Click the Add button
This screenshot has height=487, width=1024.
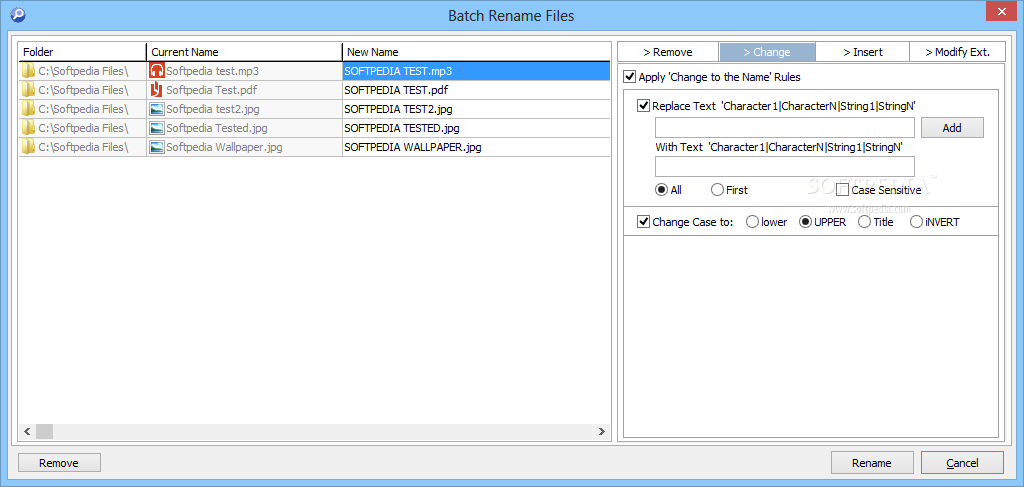(952, 128)
